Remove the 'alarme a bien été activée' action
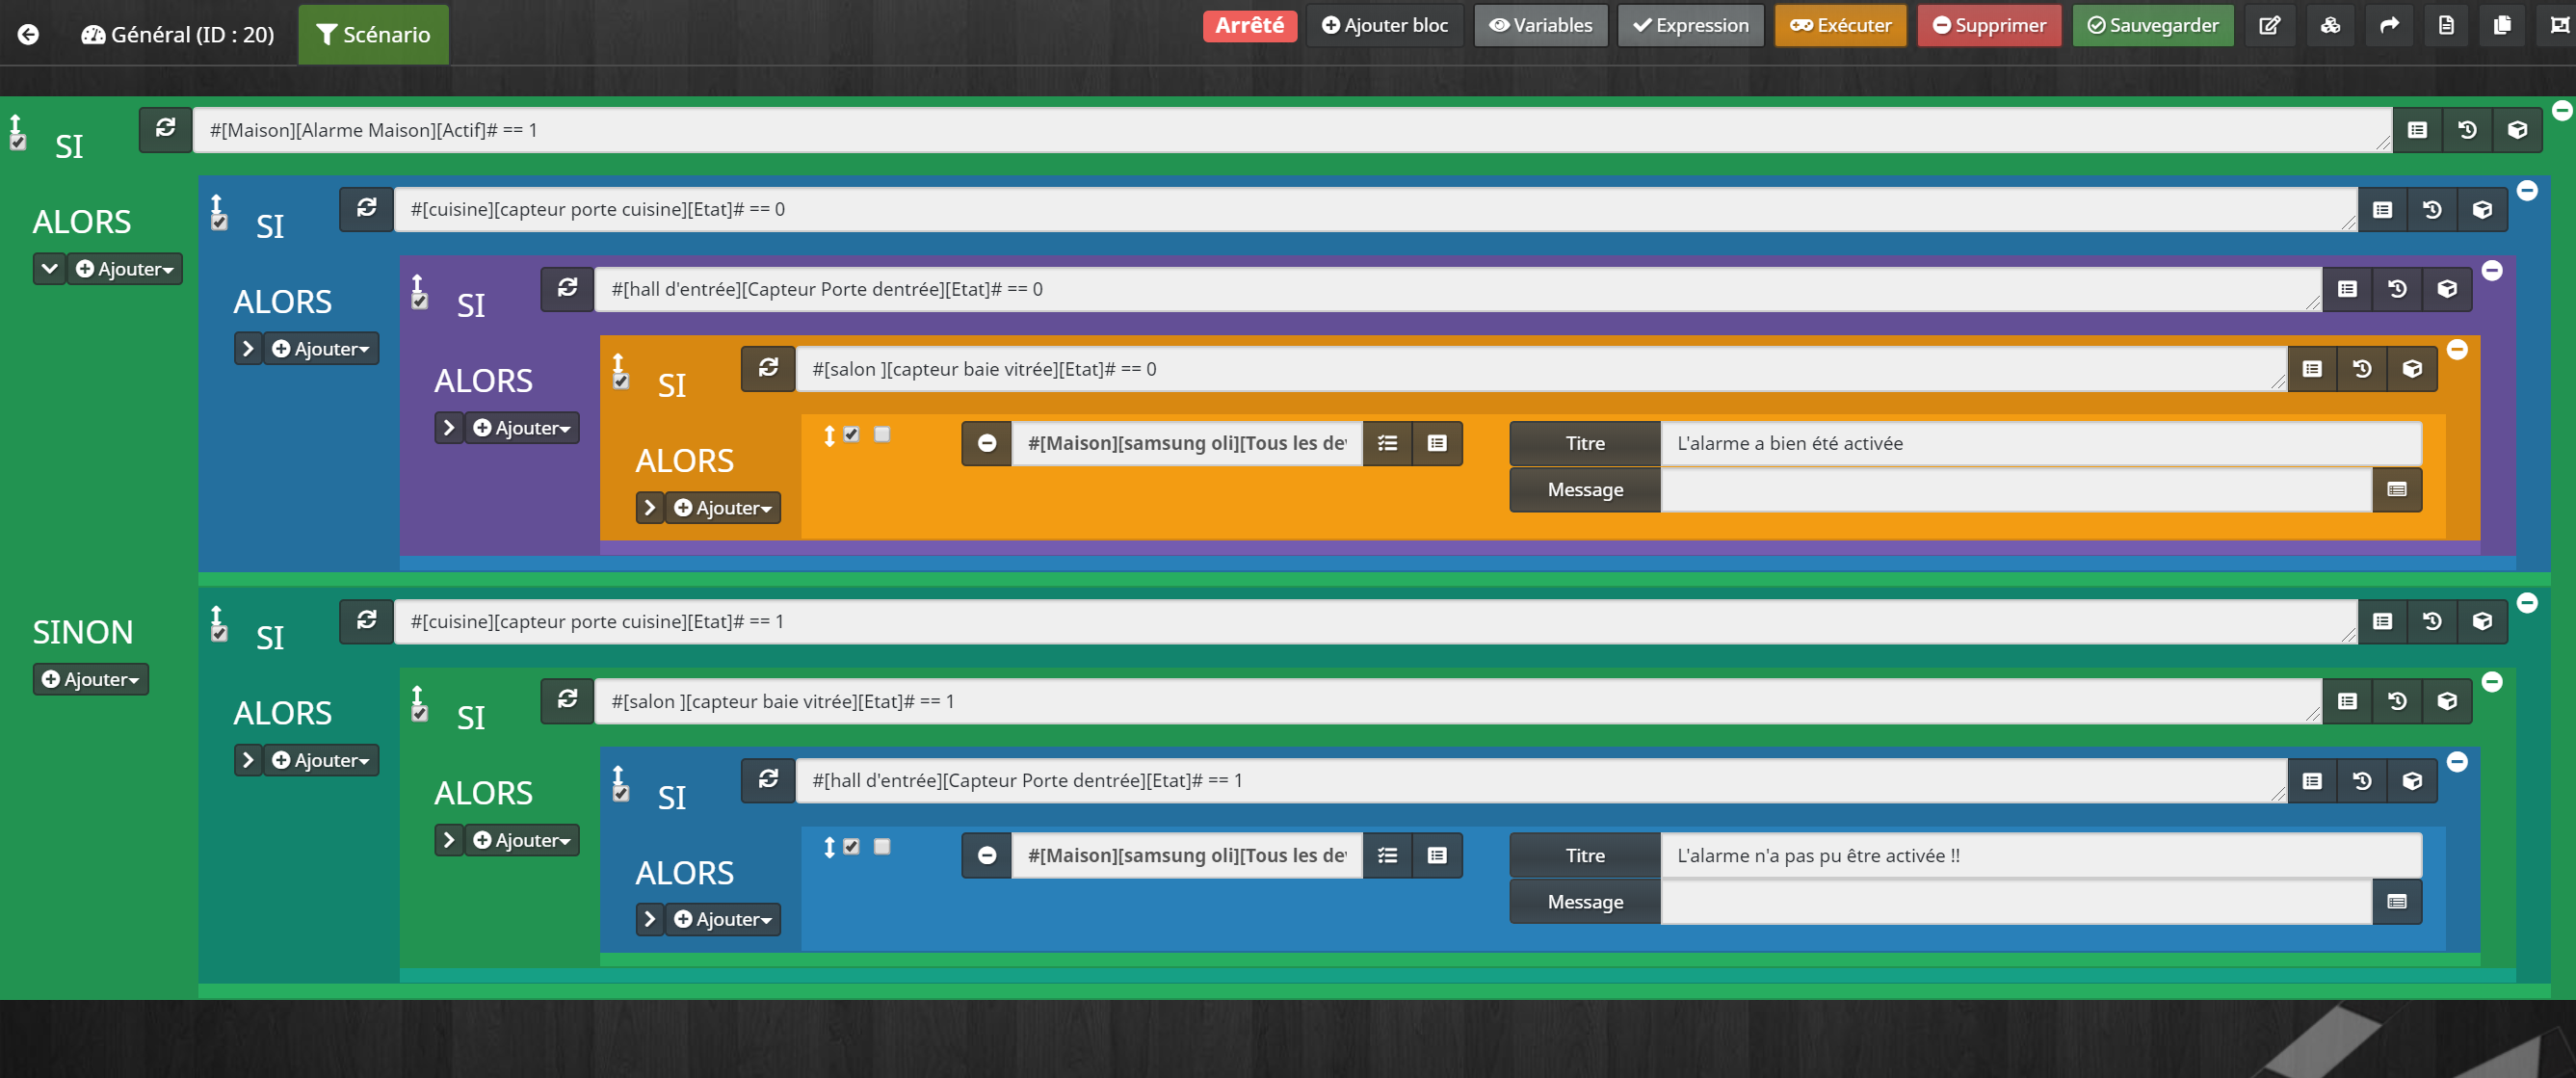Viewport: 2576px width, 1078px height. (x=987, y=443)
